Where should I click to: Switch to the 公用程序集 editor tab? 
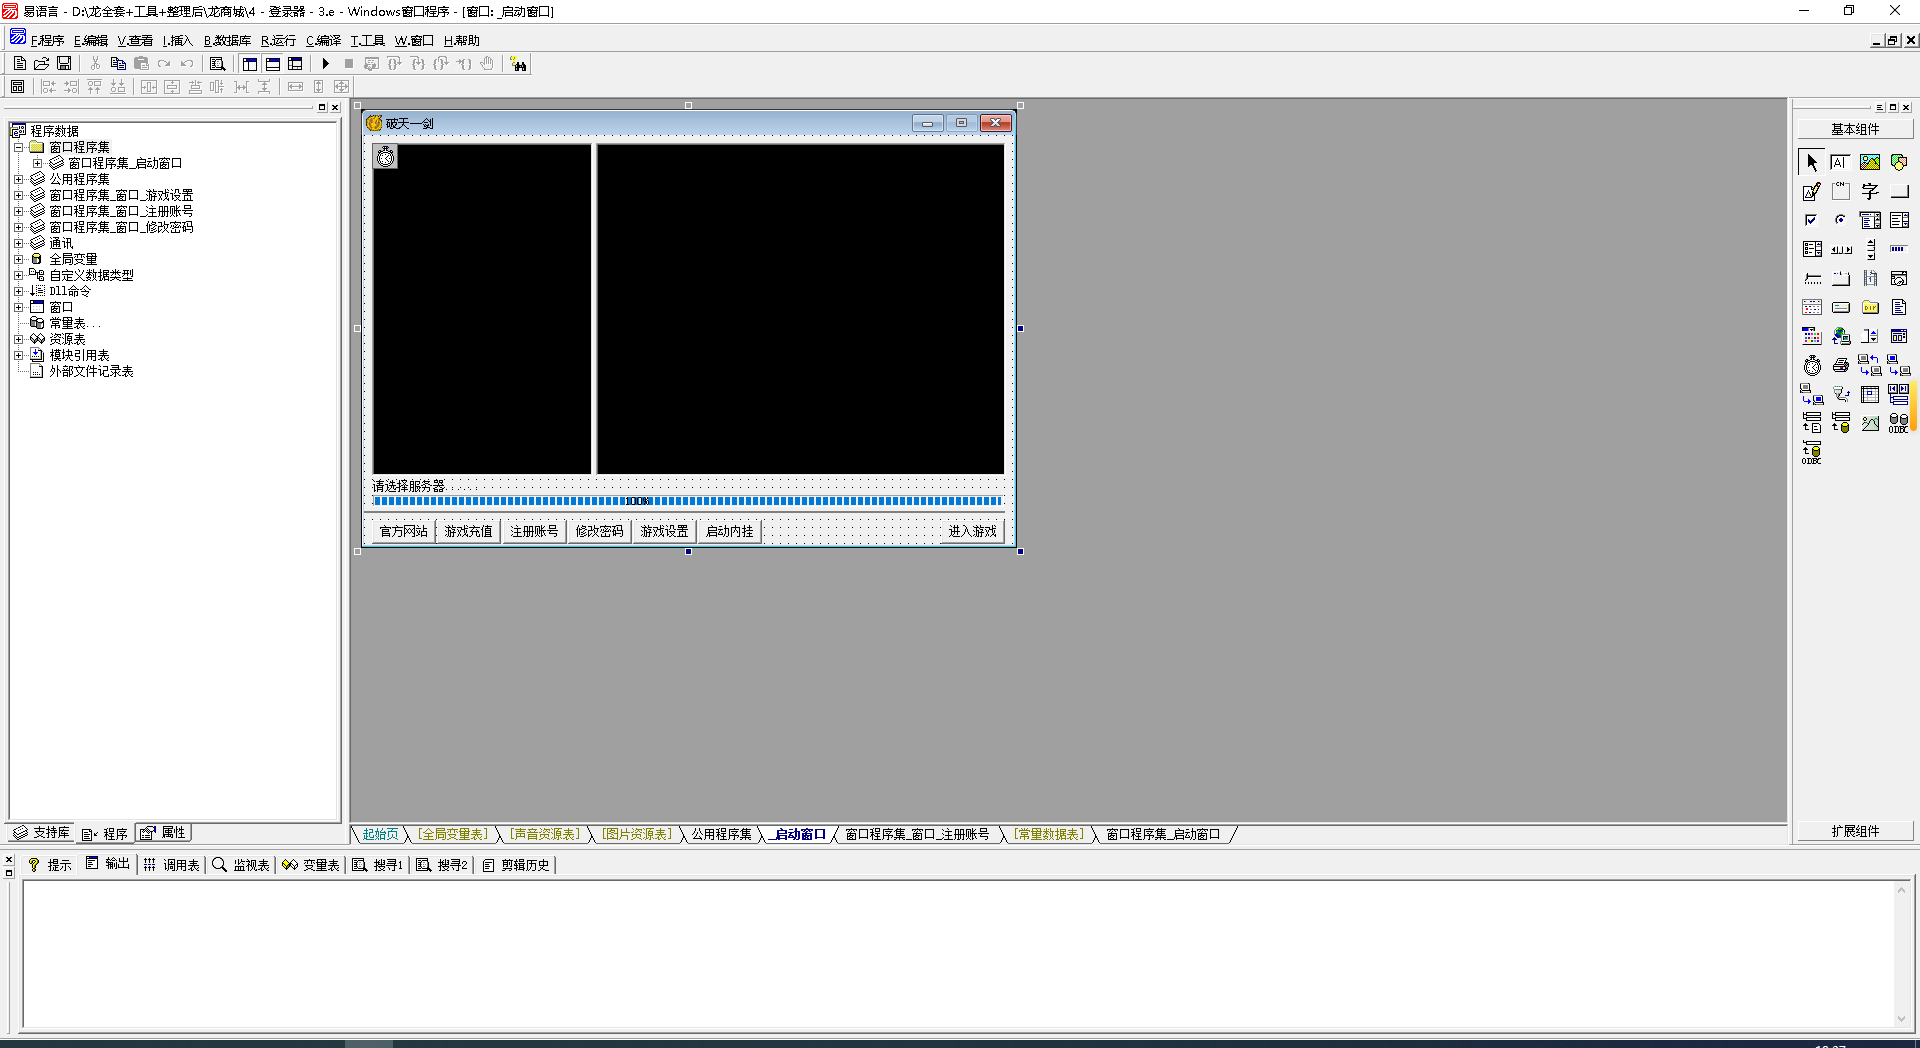tap(721, 834)
